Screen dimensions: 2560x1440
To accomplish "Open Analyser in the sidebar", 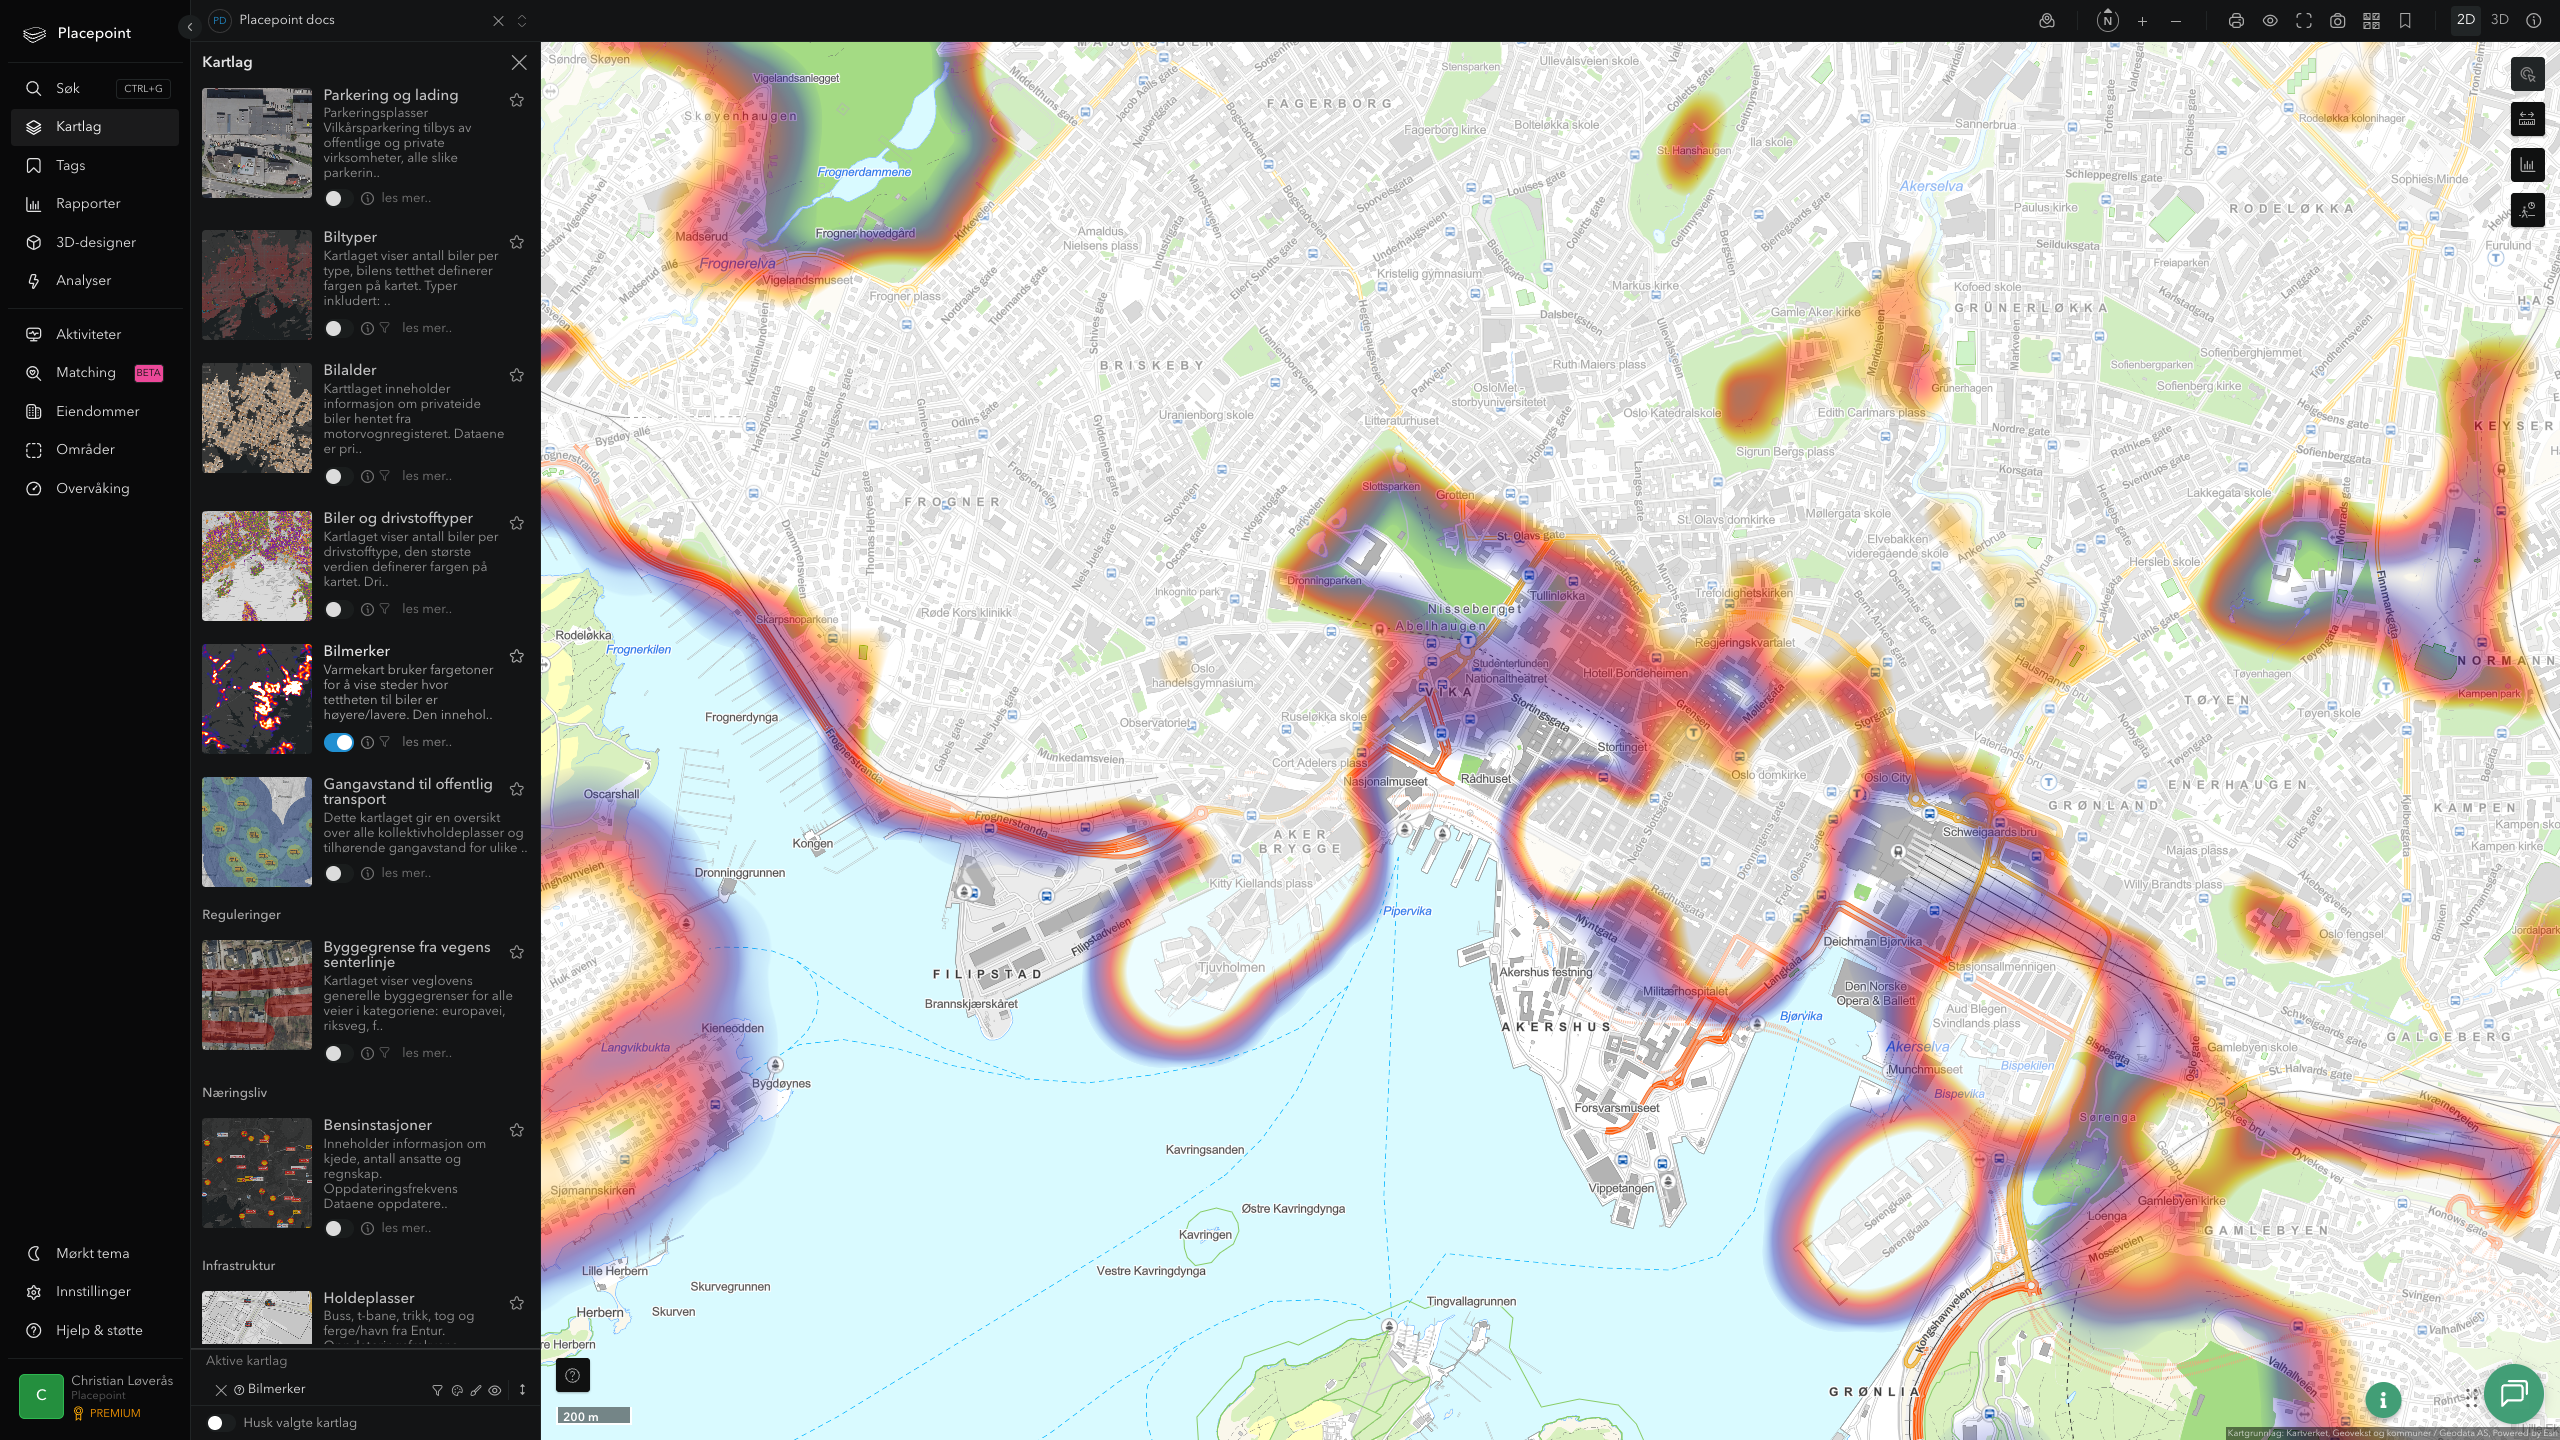I will 95,281.
